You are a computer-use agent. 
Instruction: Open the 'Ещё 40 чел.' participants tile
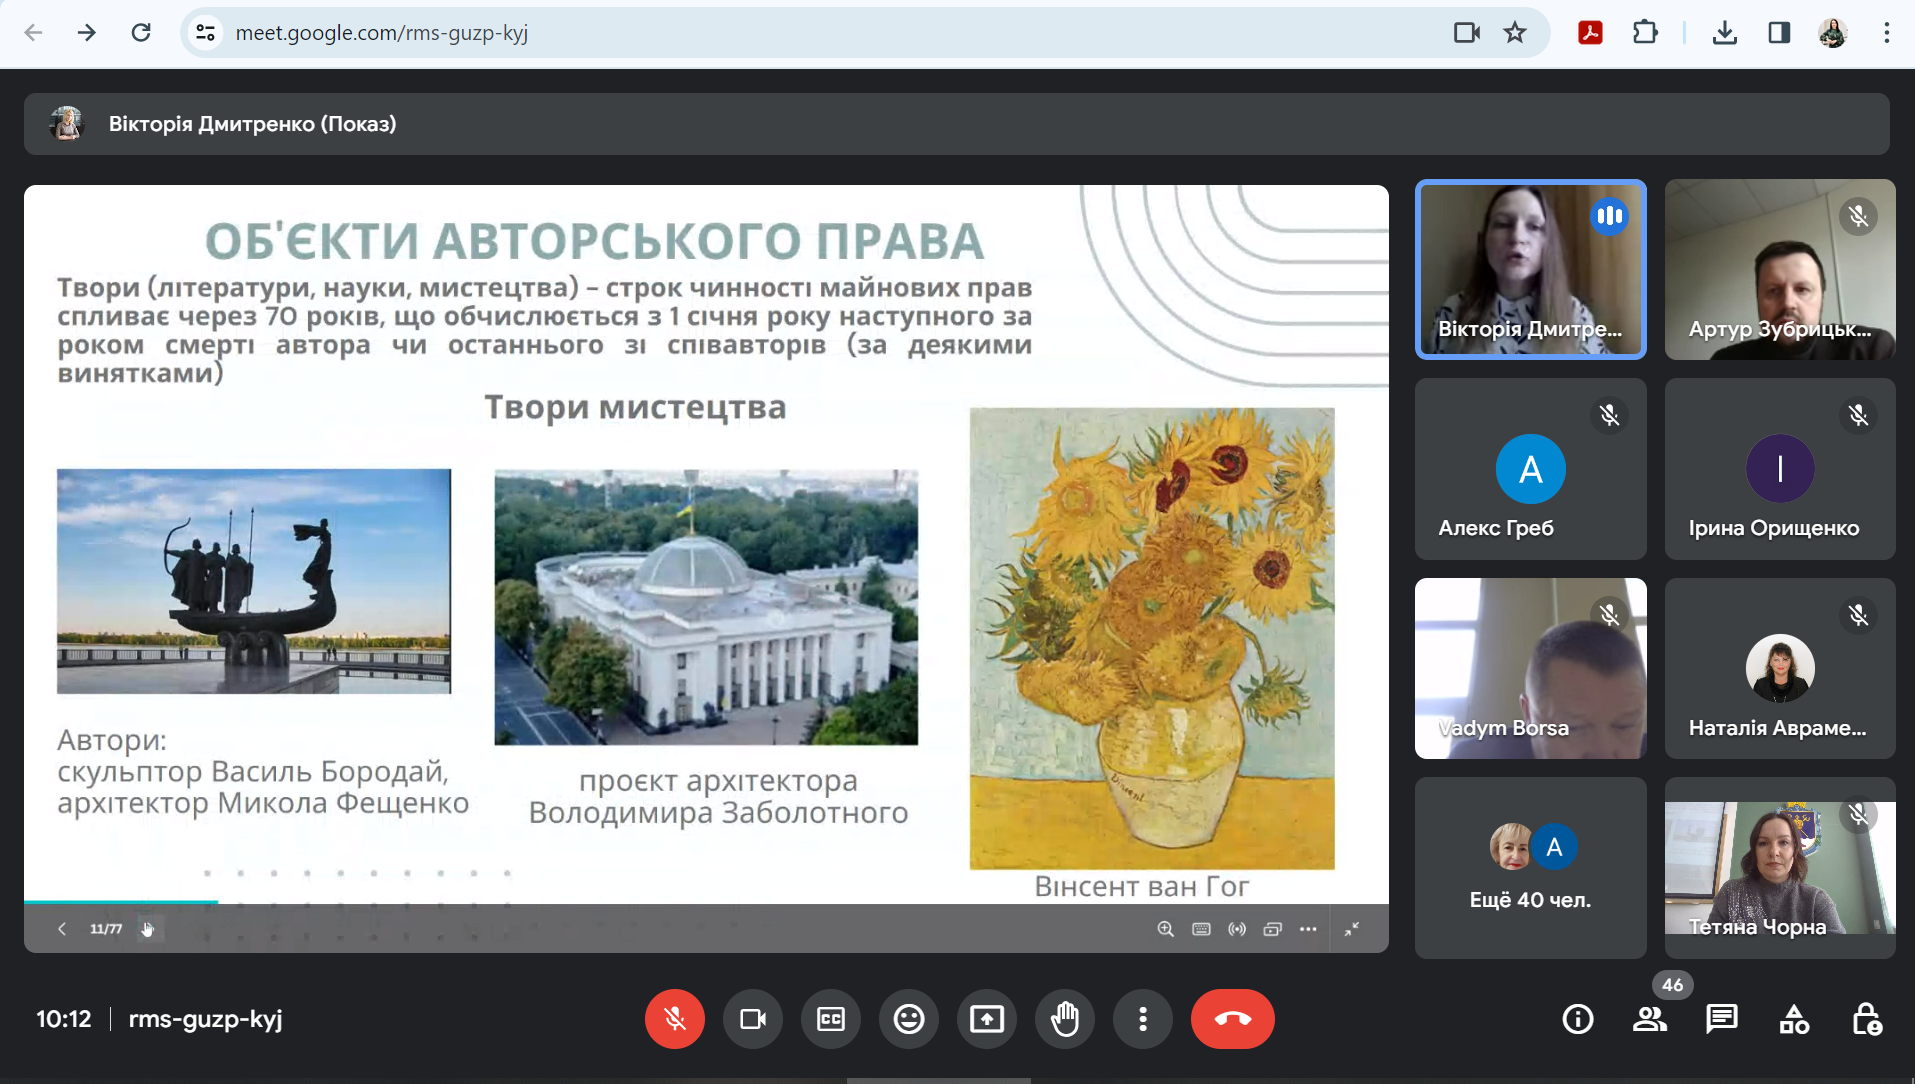click(1531, 868)
